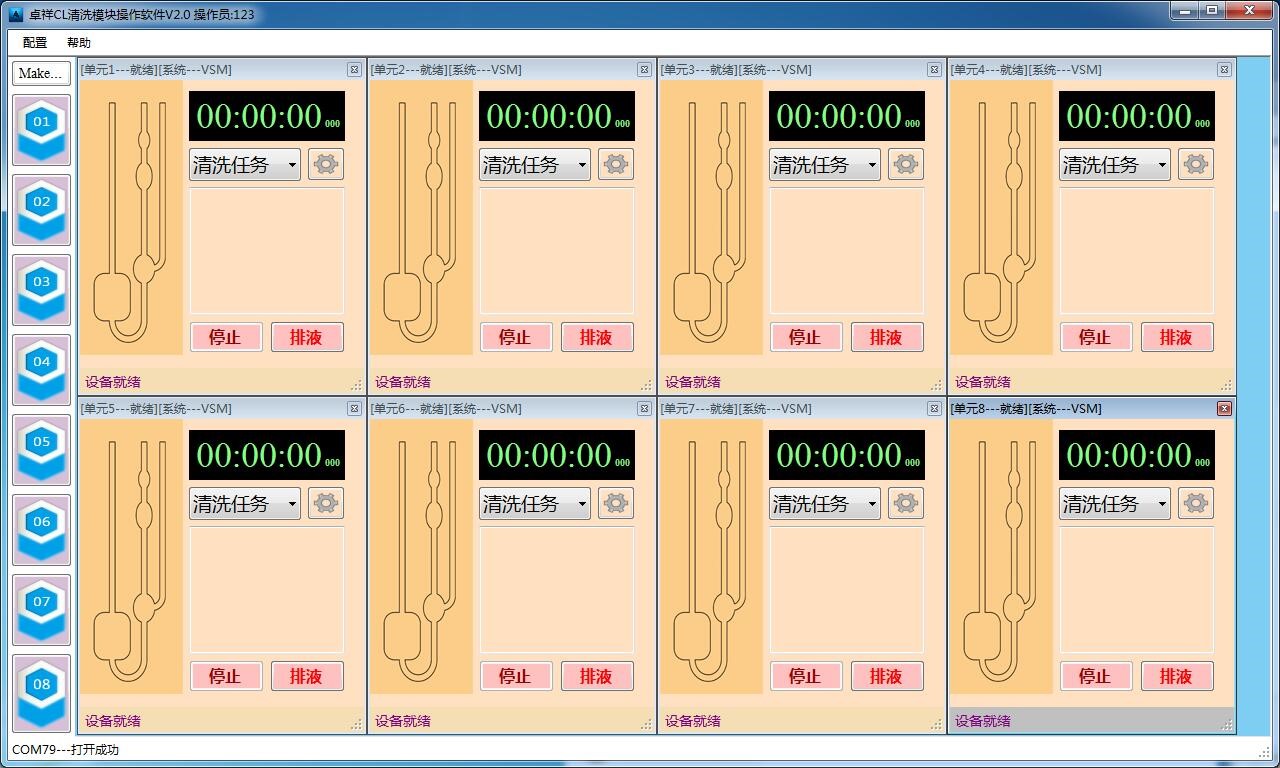1280x768 pixels.
Task: Expand the 清洗任务 dropdown in unit 1
Action: pos(245,165)
